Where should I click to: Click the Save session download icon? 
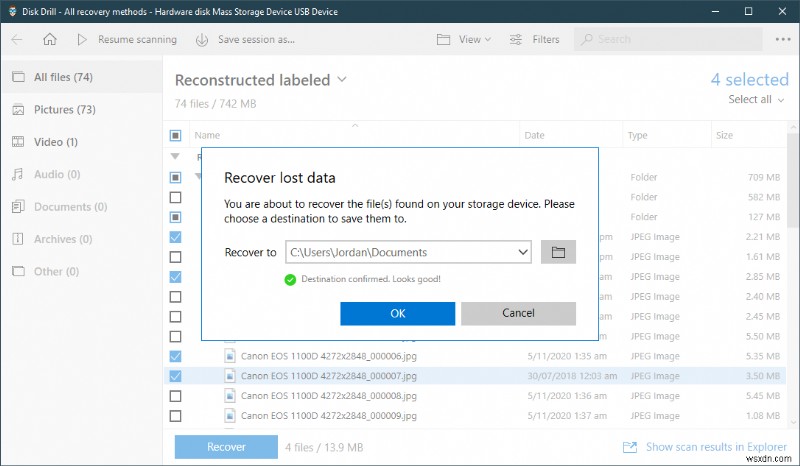click(201, 40)
